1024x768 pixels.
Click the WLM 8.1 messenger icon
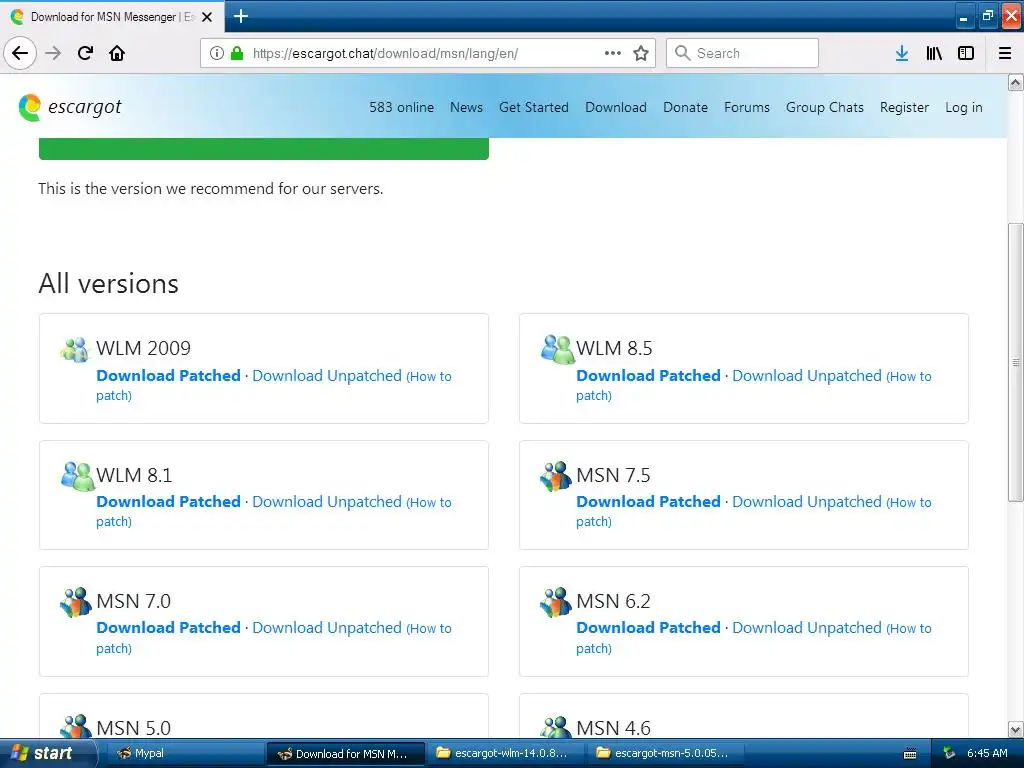[78, 476]
